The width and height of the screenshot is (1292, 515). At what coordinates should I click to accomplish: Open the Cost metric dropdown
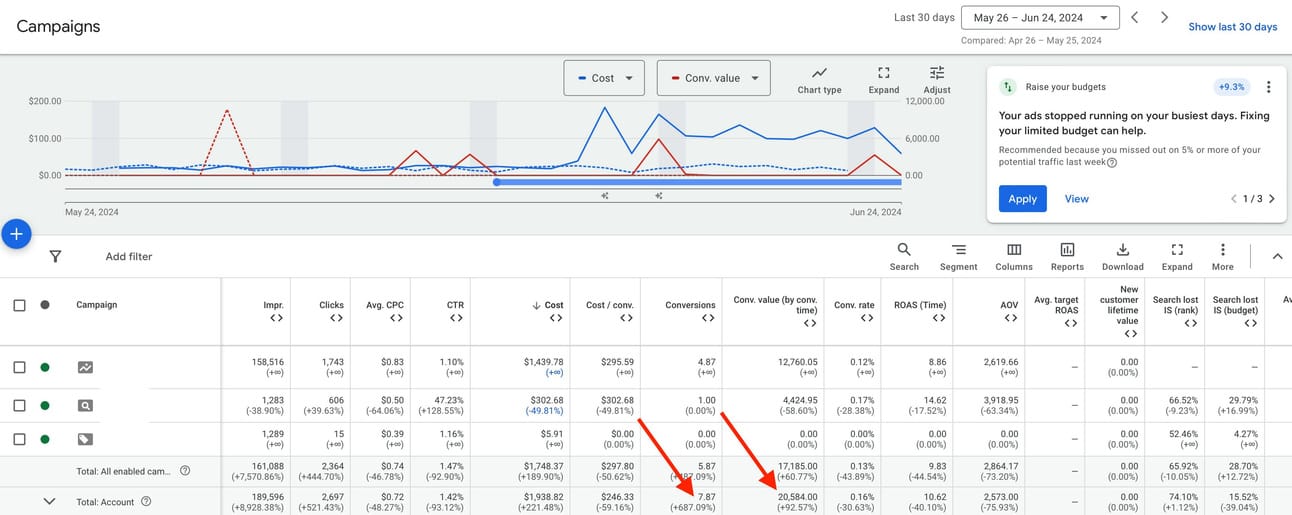604,78
